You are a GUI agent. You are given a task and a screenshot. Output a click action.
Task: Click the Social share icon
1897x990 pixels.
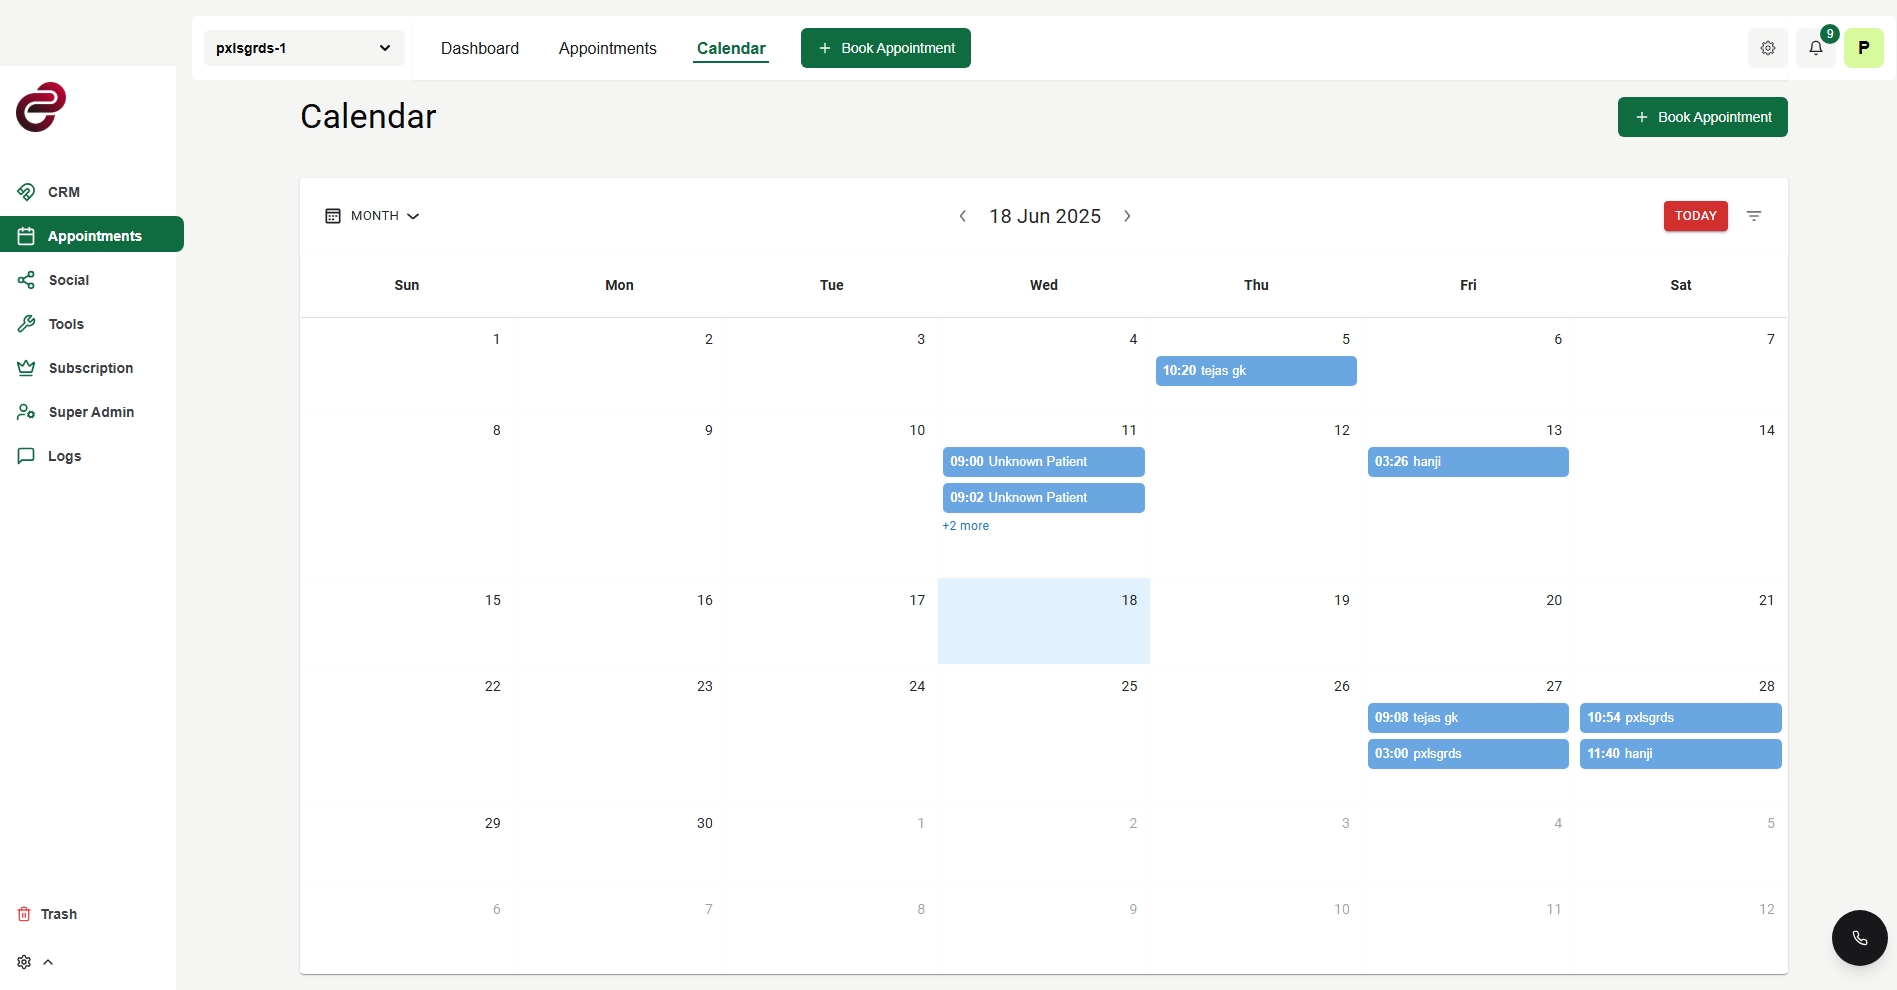tap(27, 280)
